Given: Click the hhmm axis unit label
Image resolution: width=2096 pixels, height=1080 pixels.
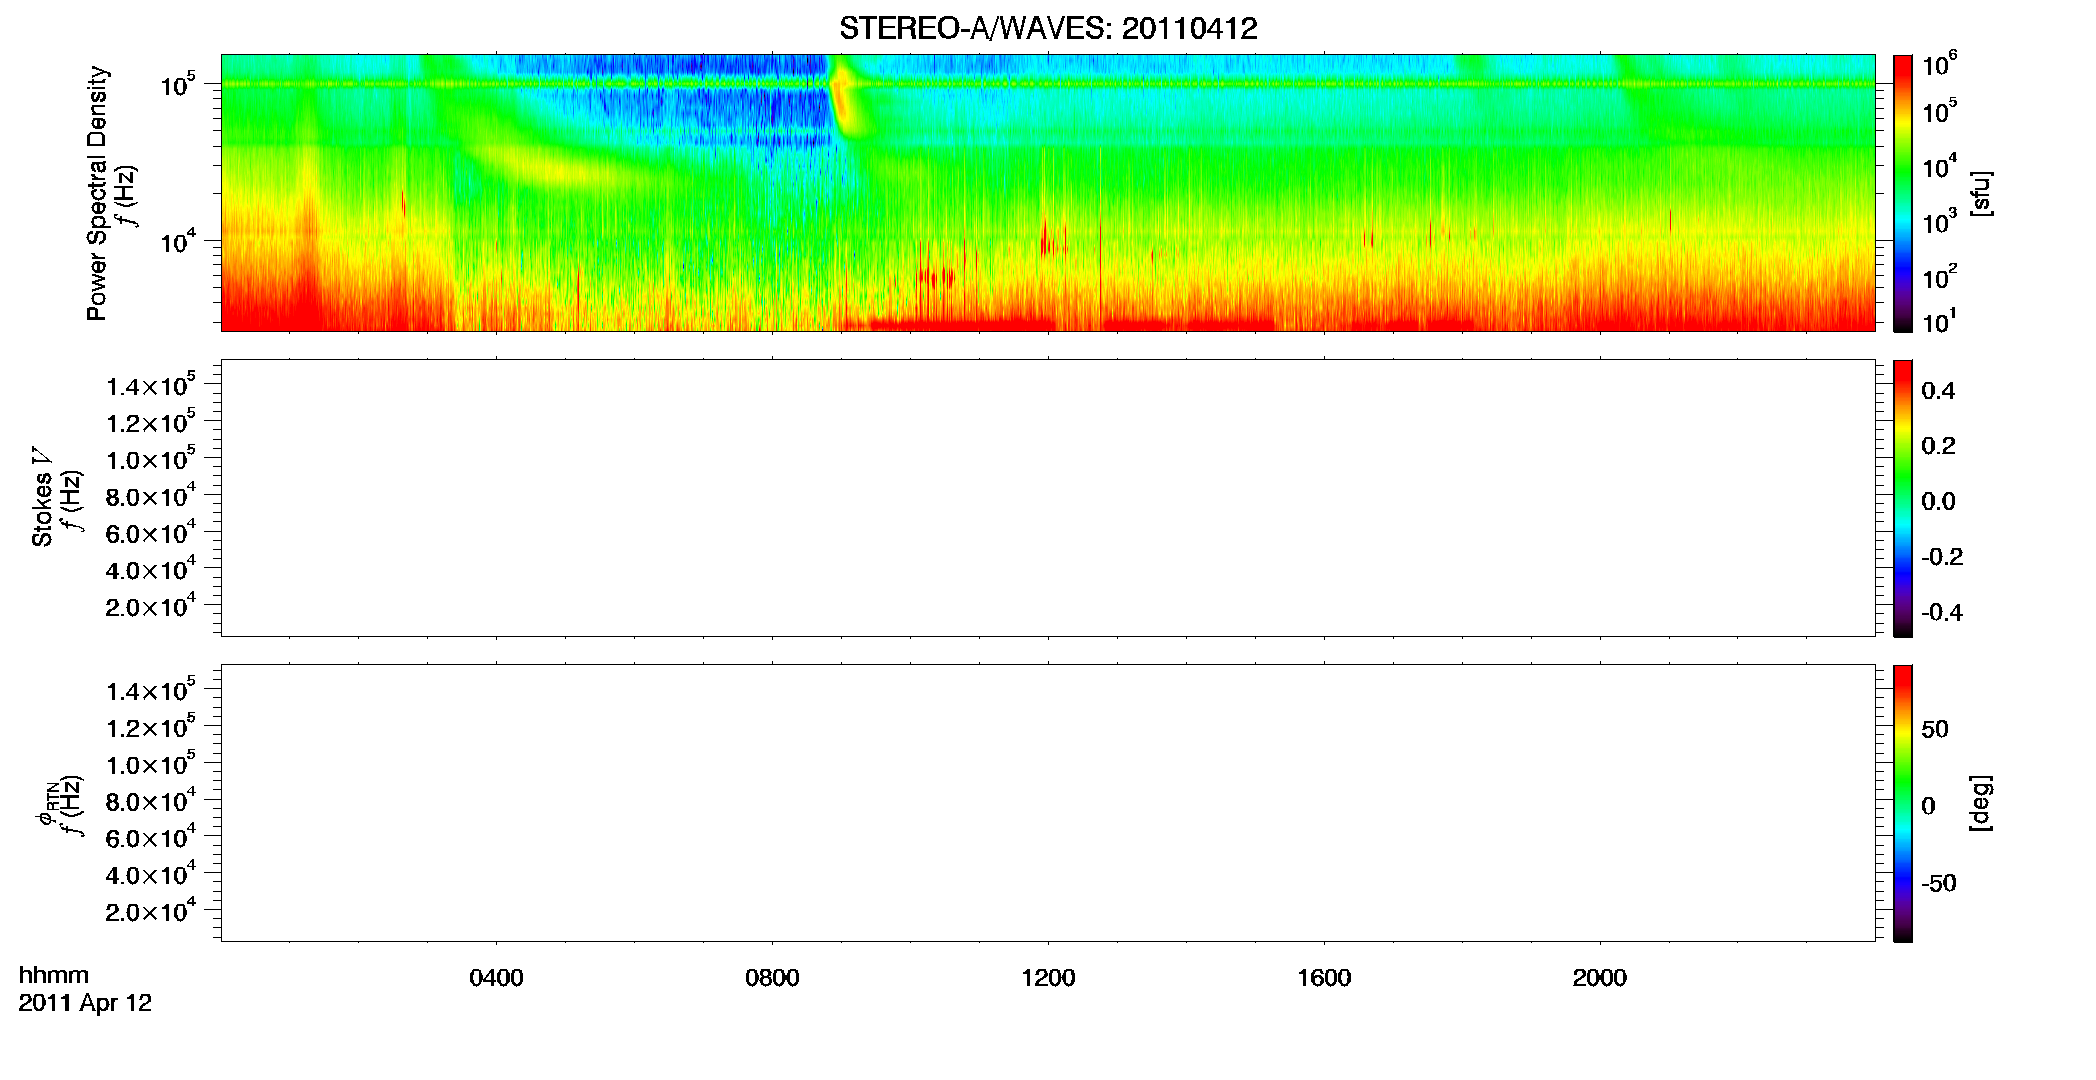Looking at the screenshot, I should (x=54, y=975).
